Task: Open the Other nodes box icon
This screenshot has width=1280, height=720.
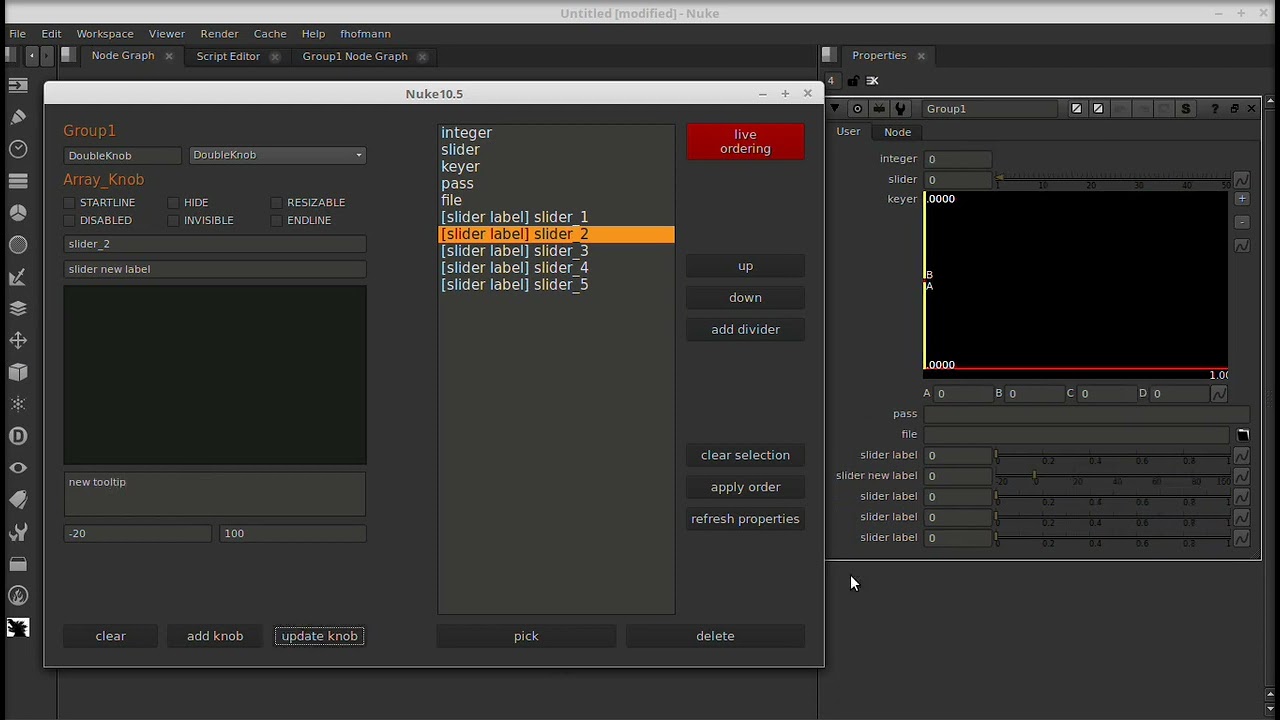Action: [x=17, y=564]
